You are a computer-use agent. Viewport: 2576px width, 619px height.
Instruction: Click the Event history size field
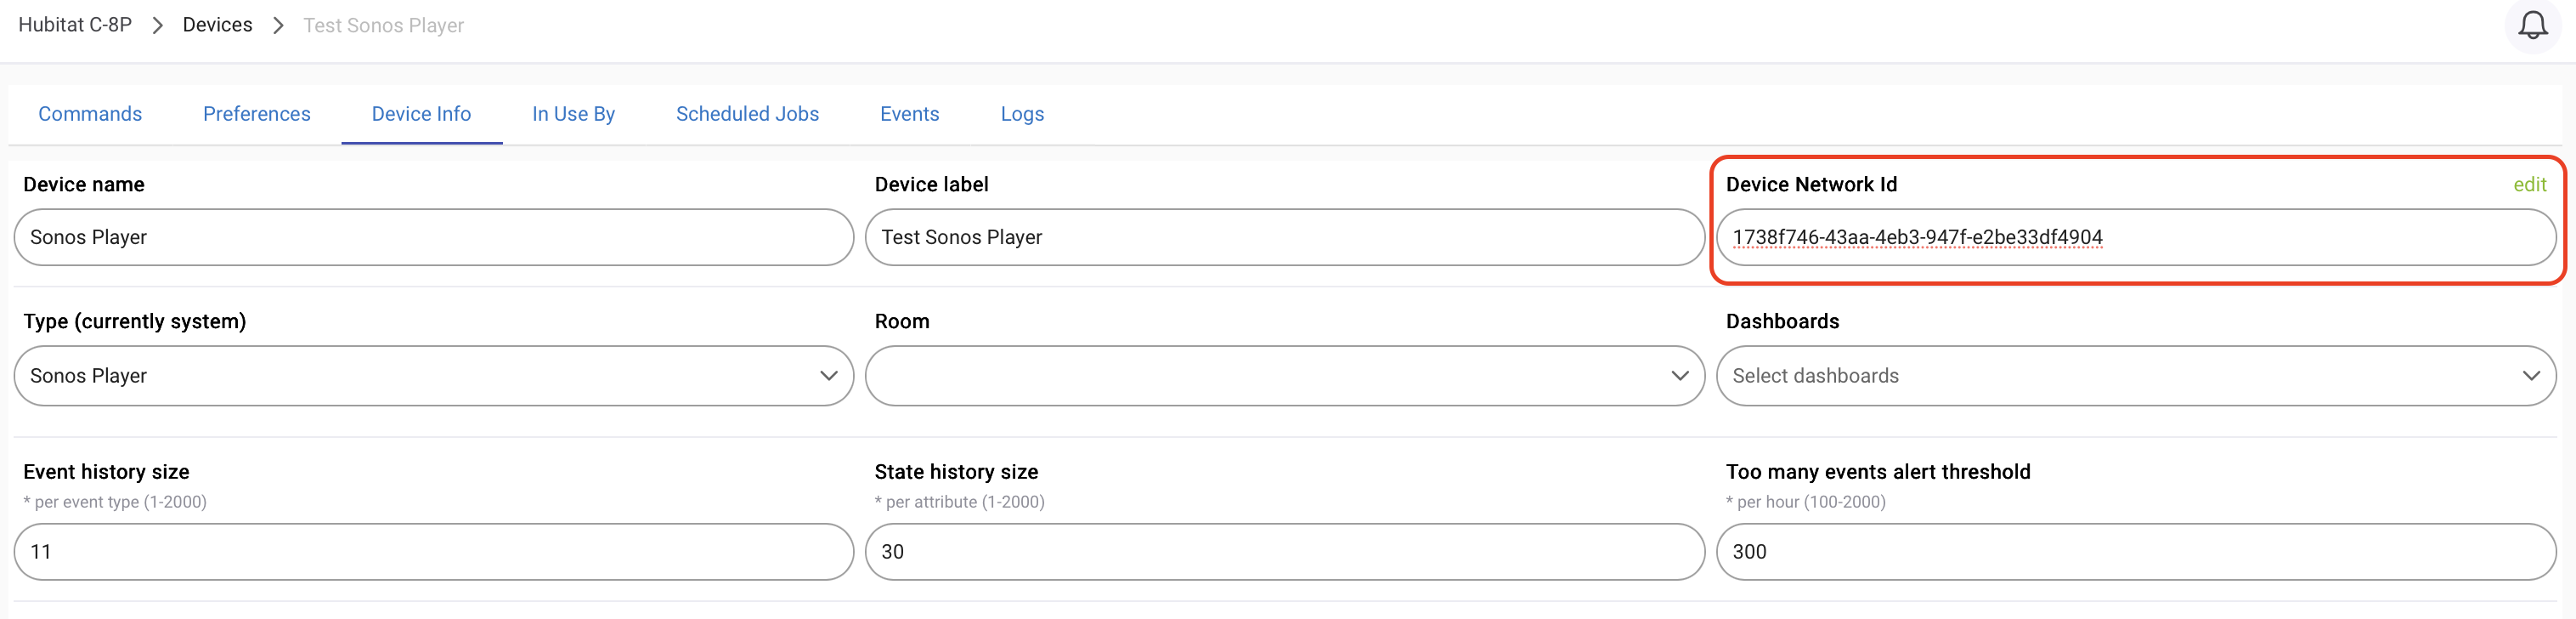(x=433, y=552)
